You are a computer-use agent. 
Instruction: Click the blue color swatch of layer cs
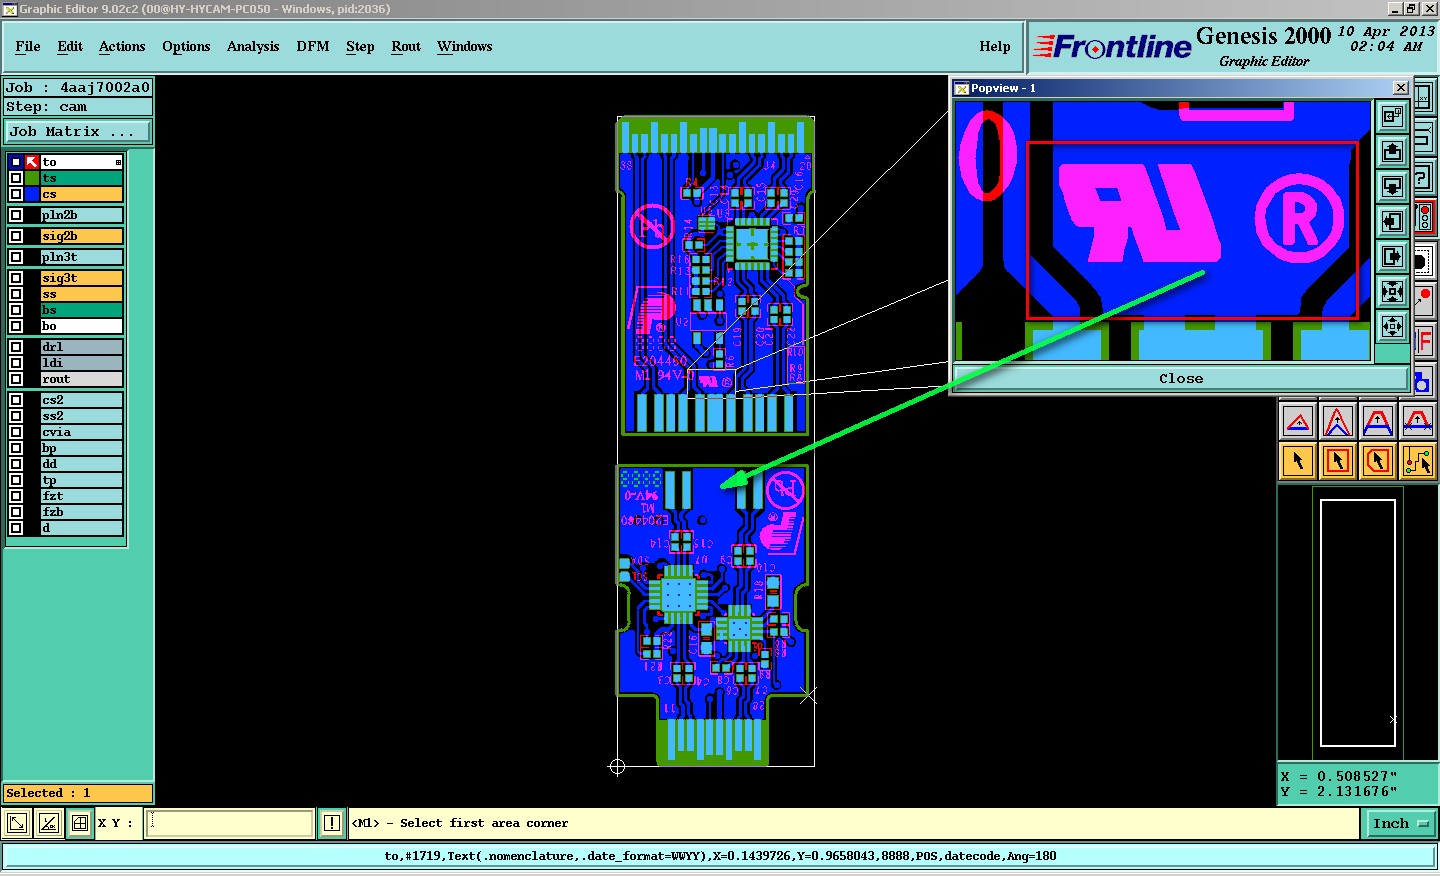(x=32, y=194)
